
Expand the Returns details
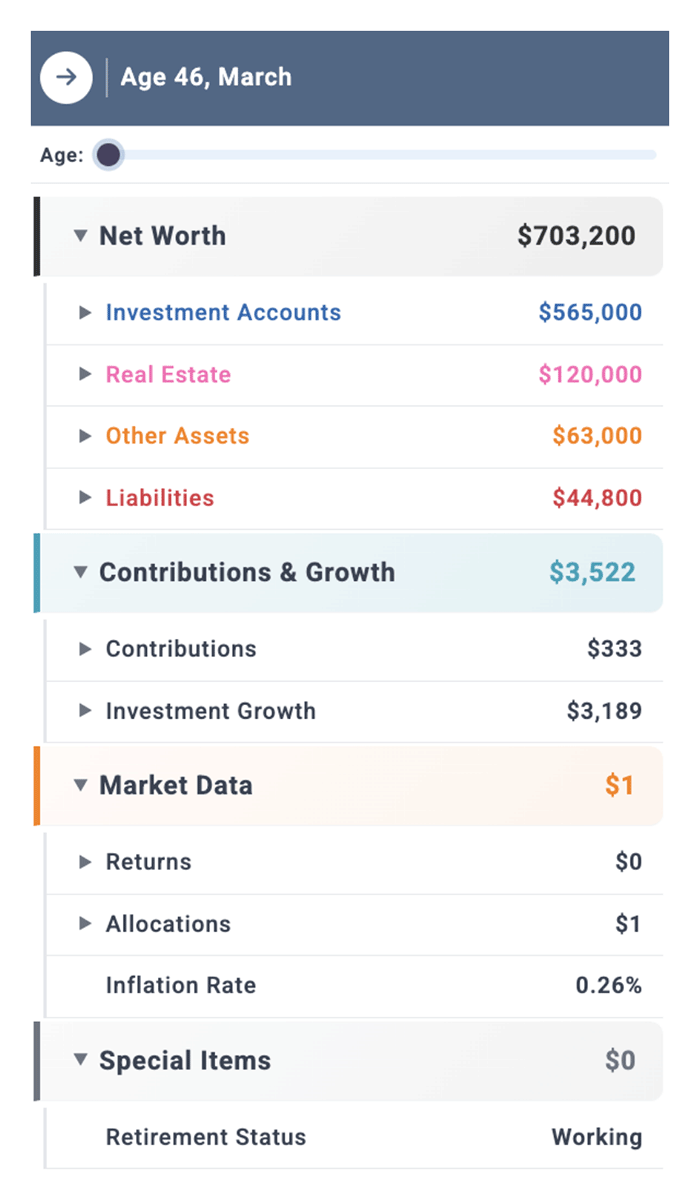[84, 862]
